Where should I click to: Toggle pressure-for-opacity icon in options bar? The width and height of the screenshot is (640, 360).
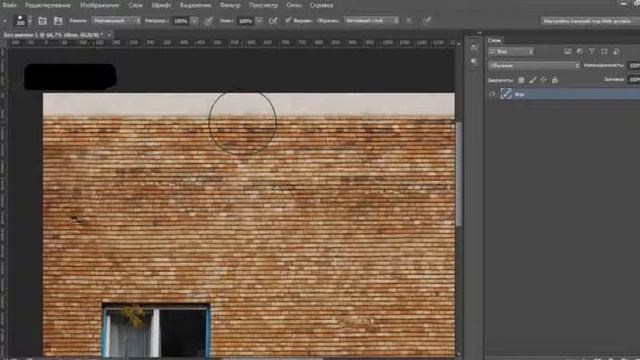[x=209, y=21]
